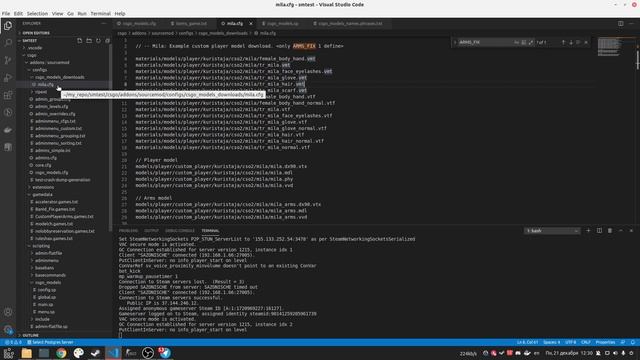
Task: Open admin_levels.cfg in Explorer
Action: click(51, 107)
